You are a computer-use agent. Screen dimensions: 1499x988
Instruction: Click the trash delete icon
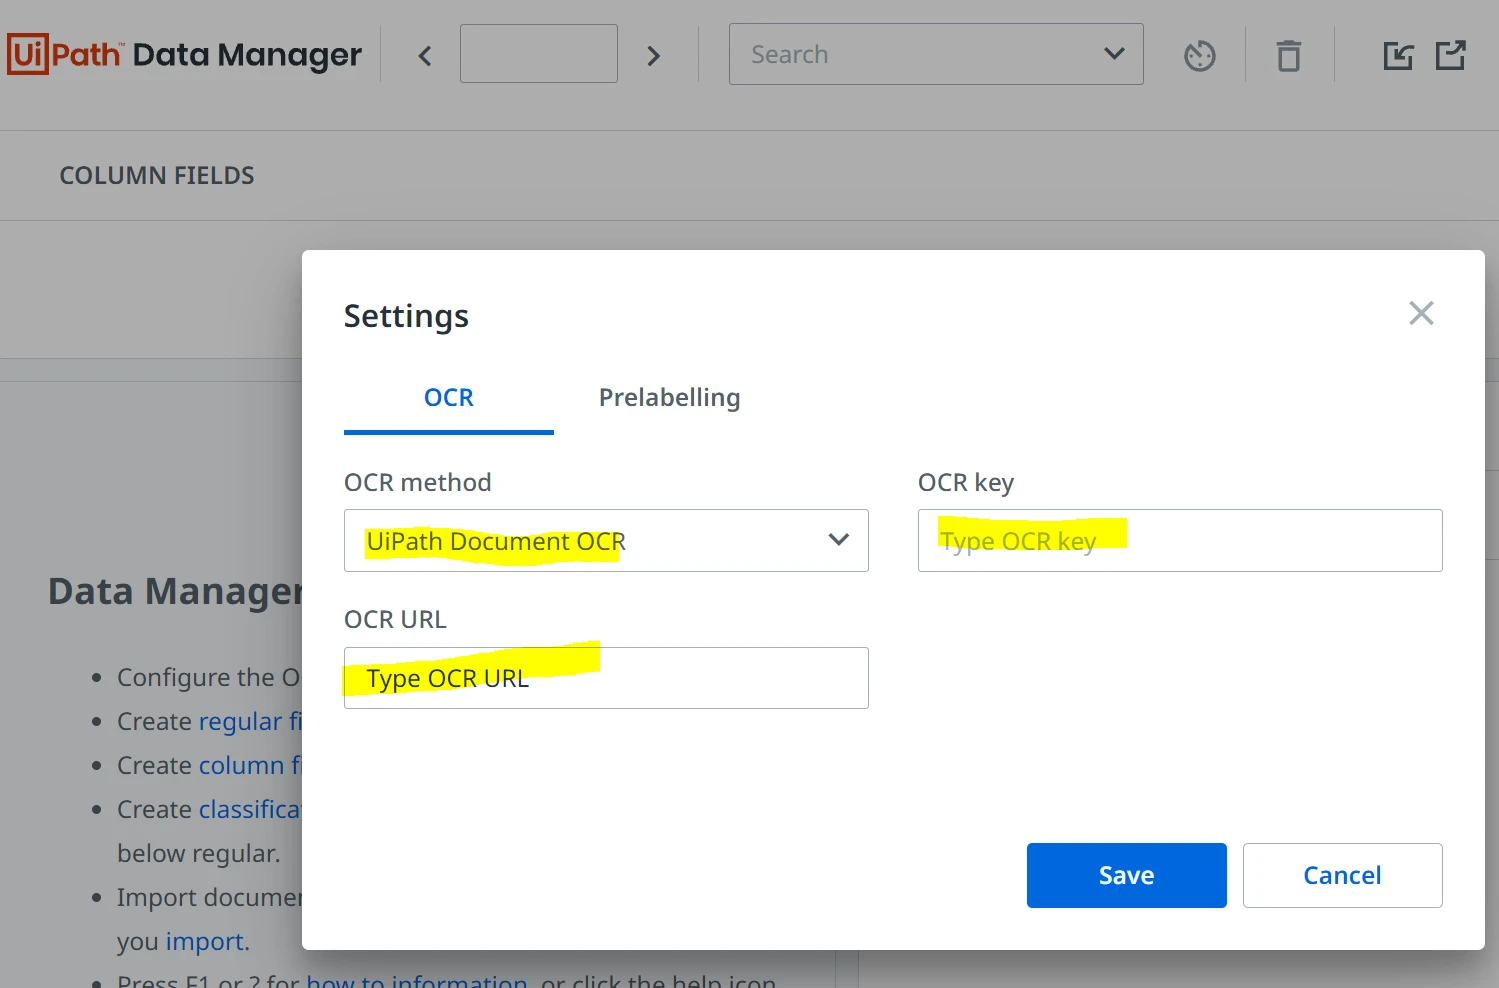tap(1289, 55)
